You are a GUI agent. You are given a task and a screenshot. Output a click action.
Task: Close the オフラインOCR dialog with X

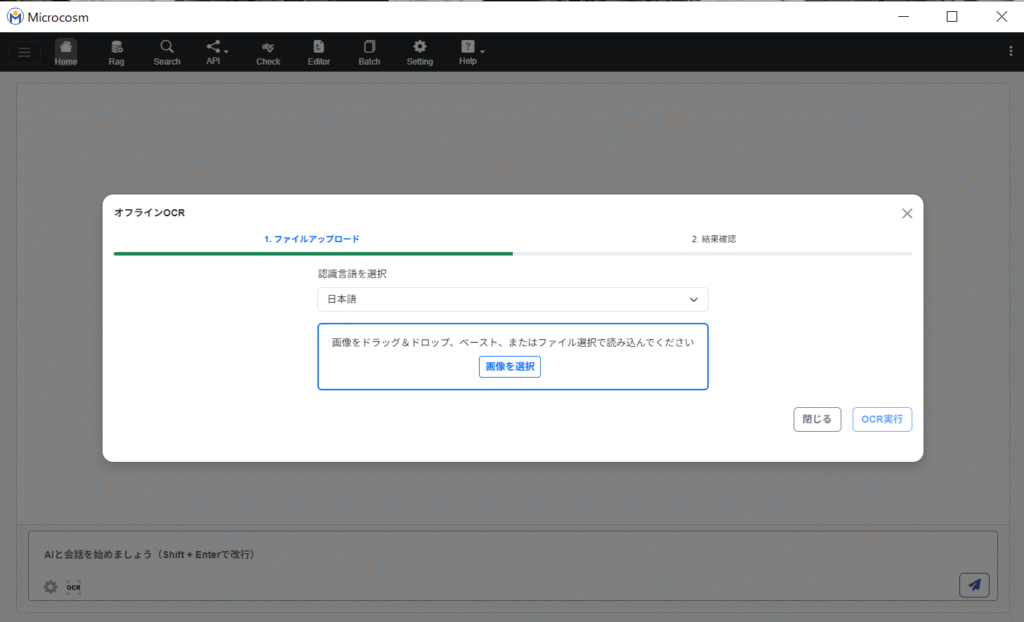(907, 213)
